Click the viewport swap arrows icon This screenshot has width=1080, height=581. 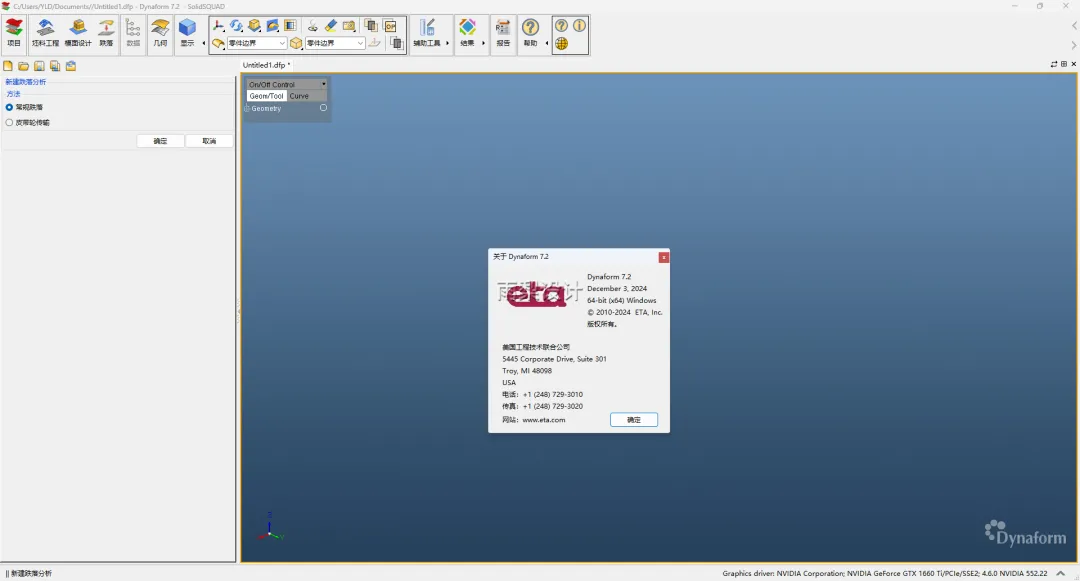click(x=1054, y=64)
